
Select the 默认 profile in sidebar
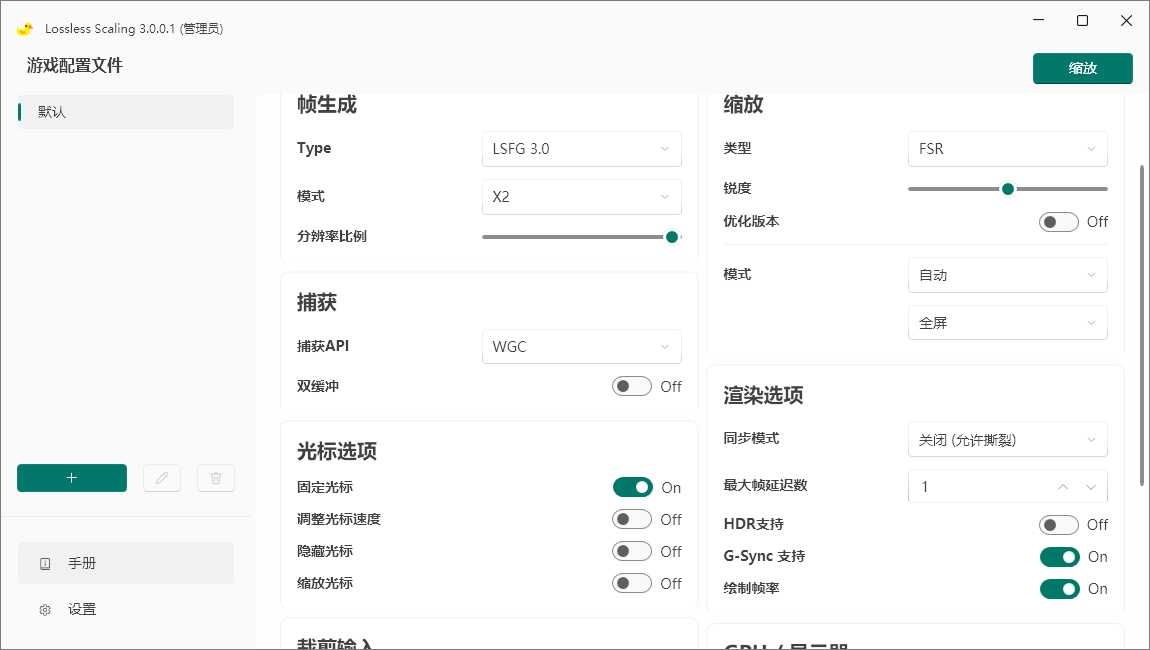coord(125,112)
